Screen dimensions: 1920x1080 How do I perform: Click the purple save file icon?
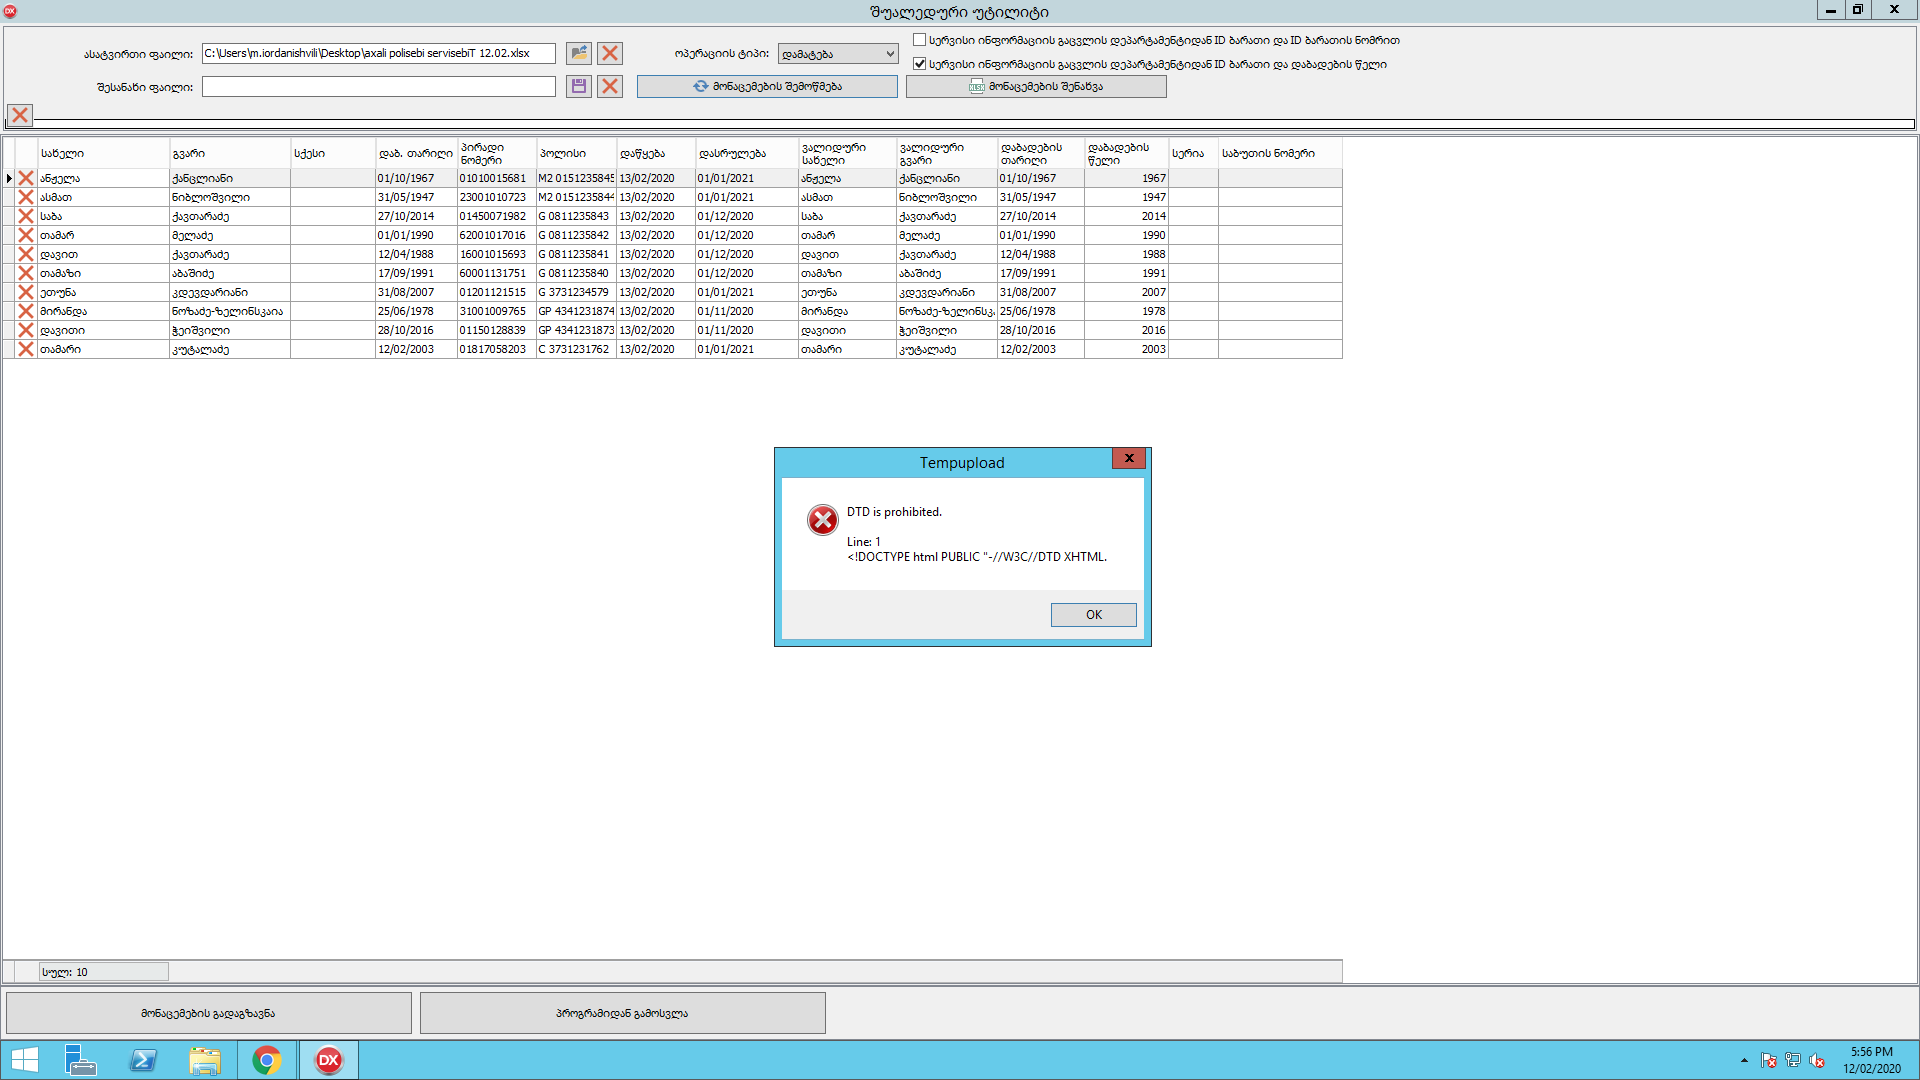tap(578, 86)
